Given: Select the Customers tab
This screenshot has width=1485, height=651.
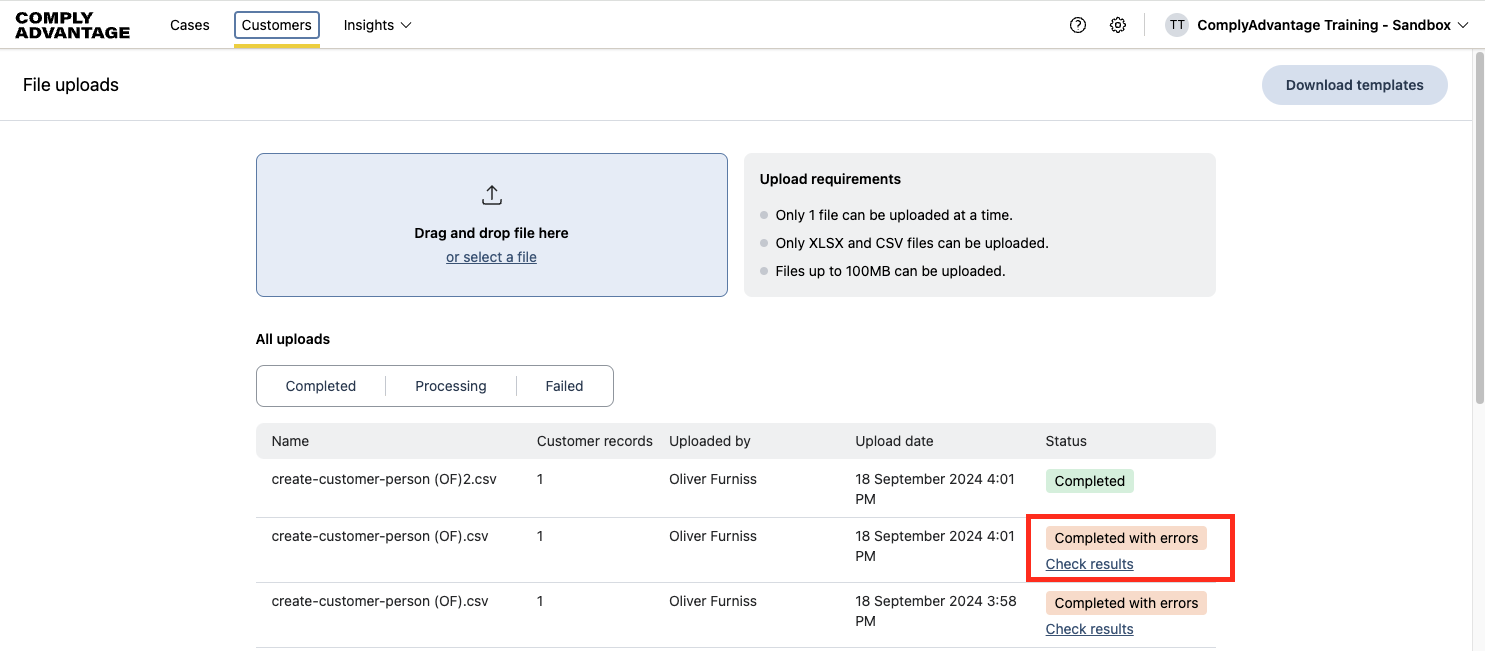Looking at the screenshot, I should click(276, 25).
